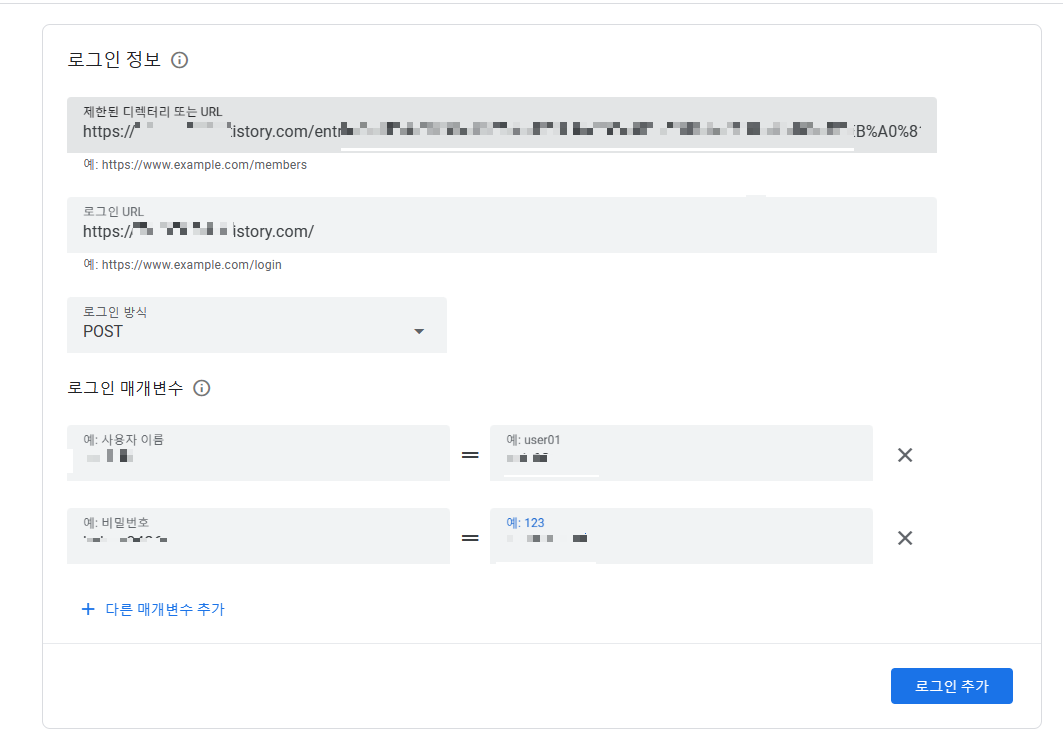Click example text https://www.example.com/members

click(x=204, y=165)
